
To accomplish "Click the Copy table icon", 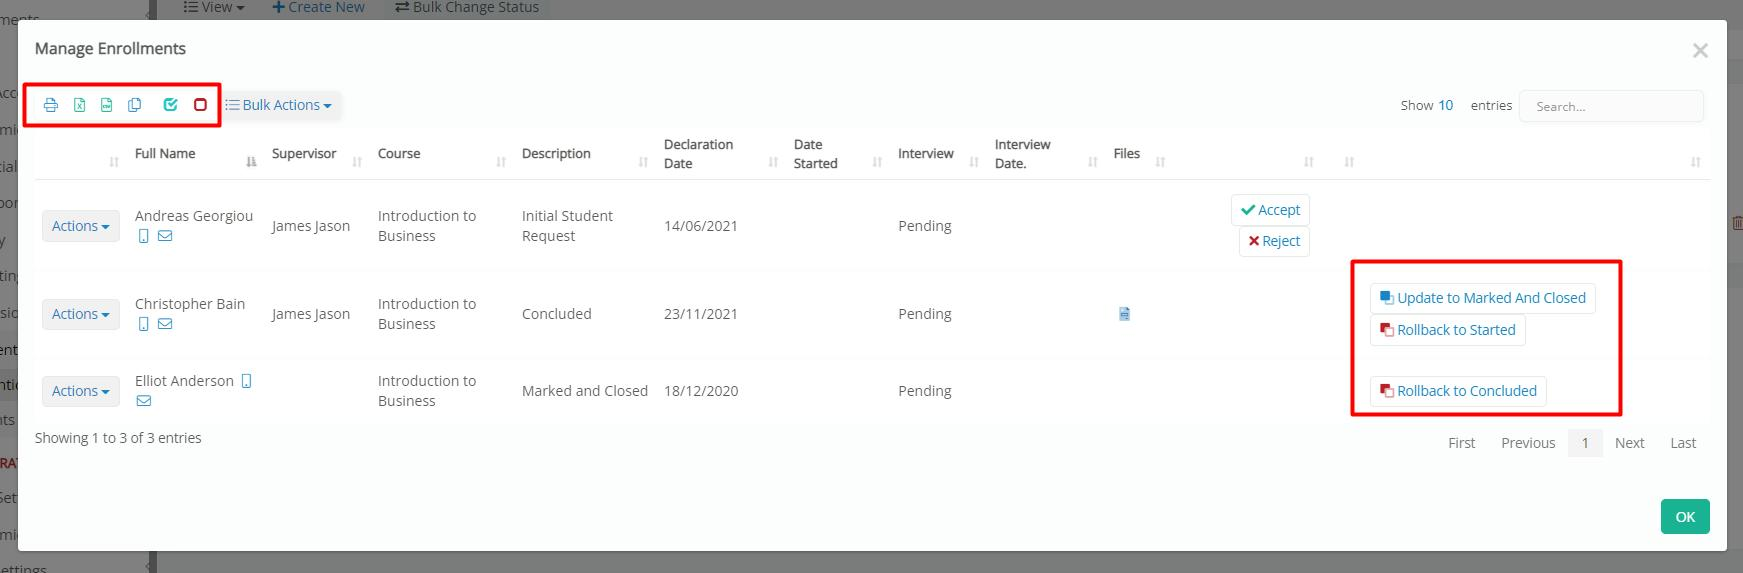I will pyautogui.click(x=134, y=105).
